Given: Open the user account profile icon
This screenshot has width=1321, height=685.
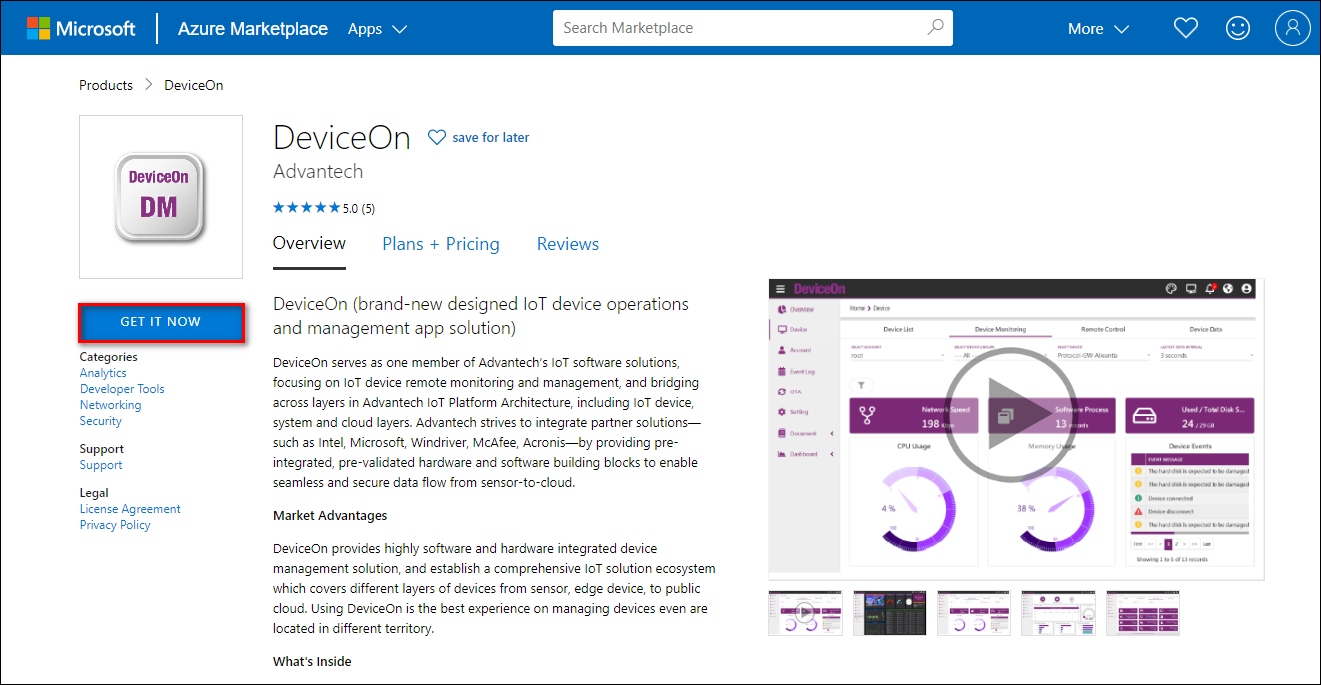Looking at the screenshot, I should coord(1292,29).
